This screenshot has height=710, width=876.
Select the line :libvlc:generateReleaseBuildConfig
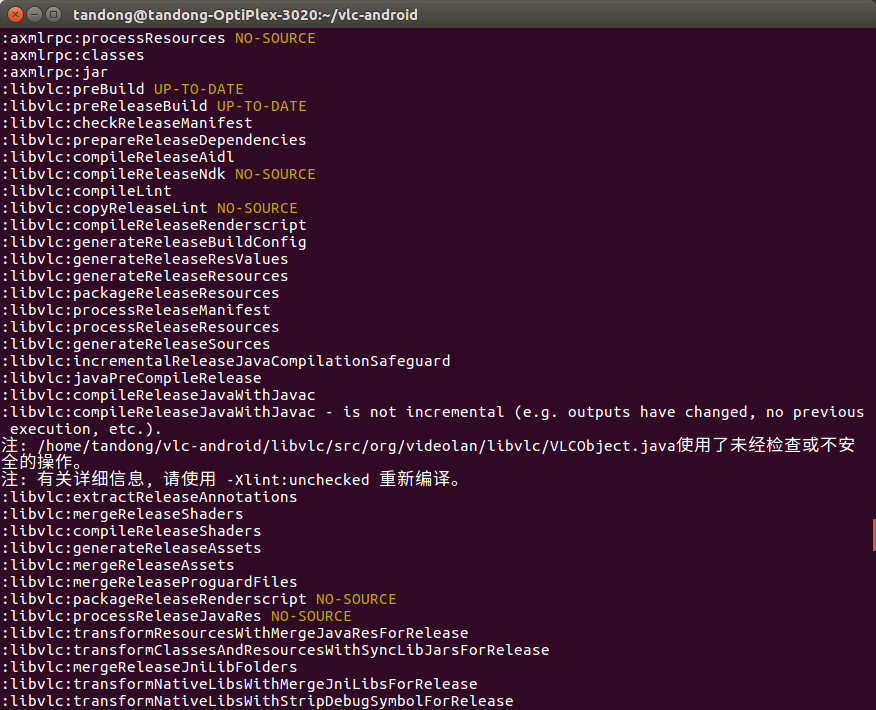[x=154, y=242]
